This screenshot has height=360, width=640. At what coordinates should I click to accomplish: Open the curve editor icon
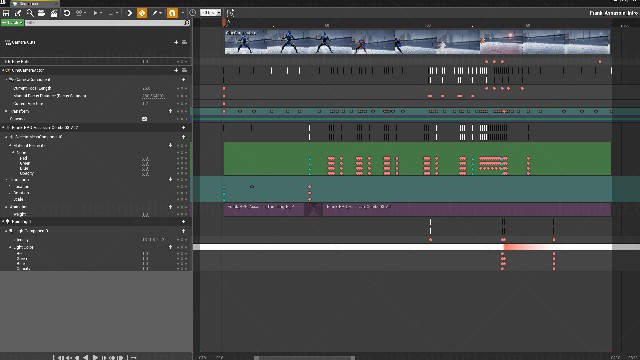pos(230,13)
